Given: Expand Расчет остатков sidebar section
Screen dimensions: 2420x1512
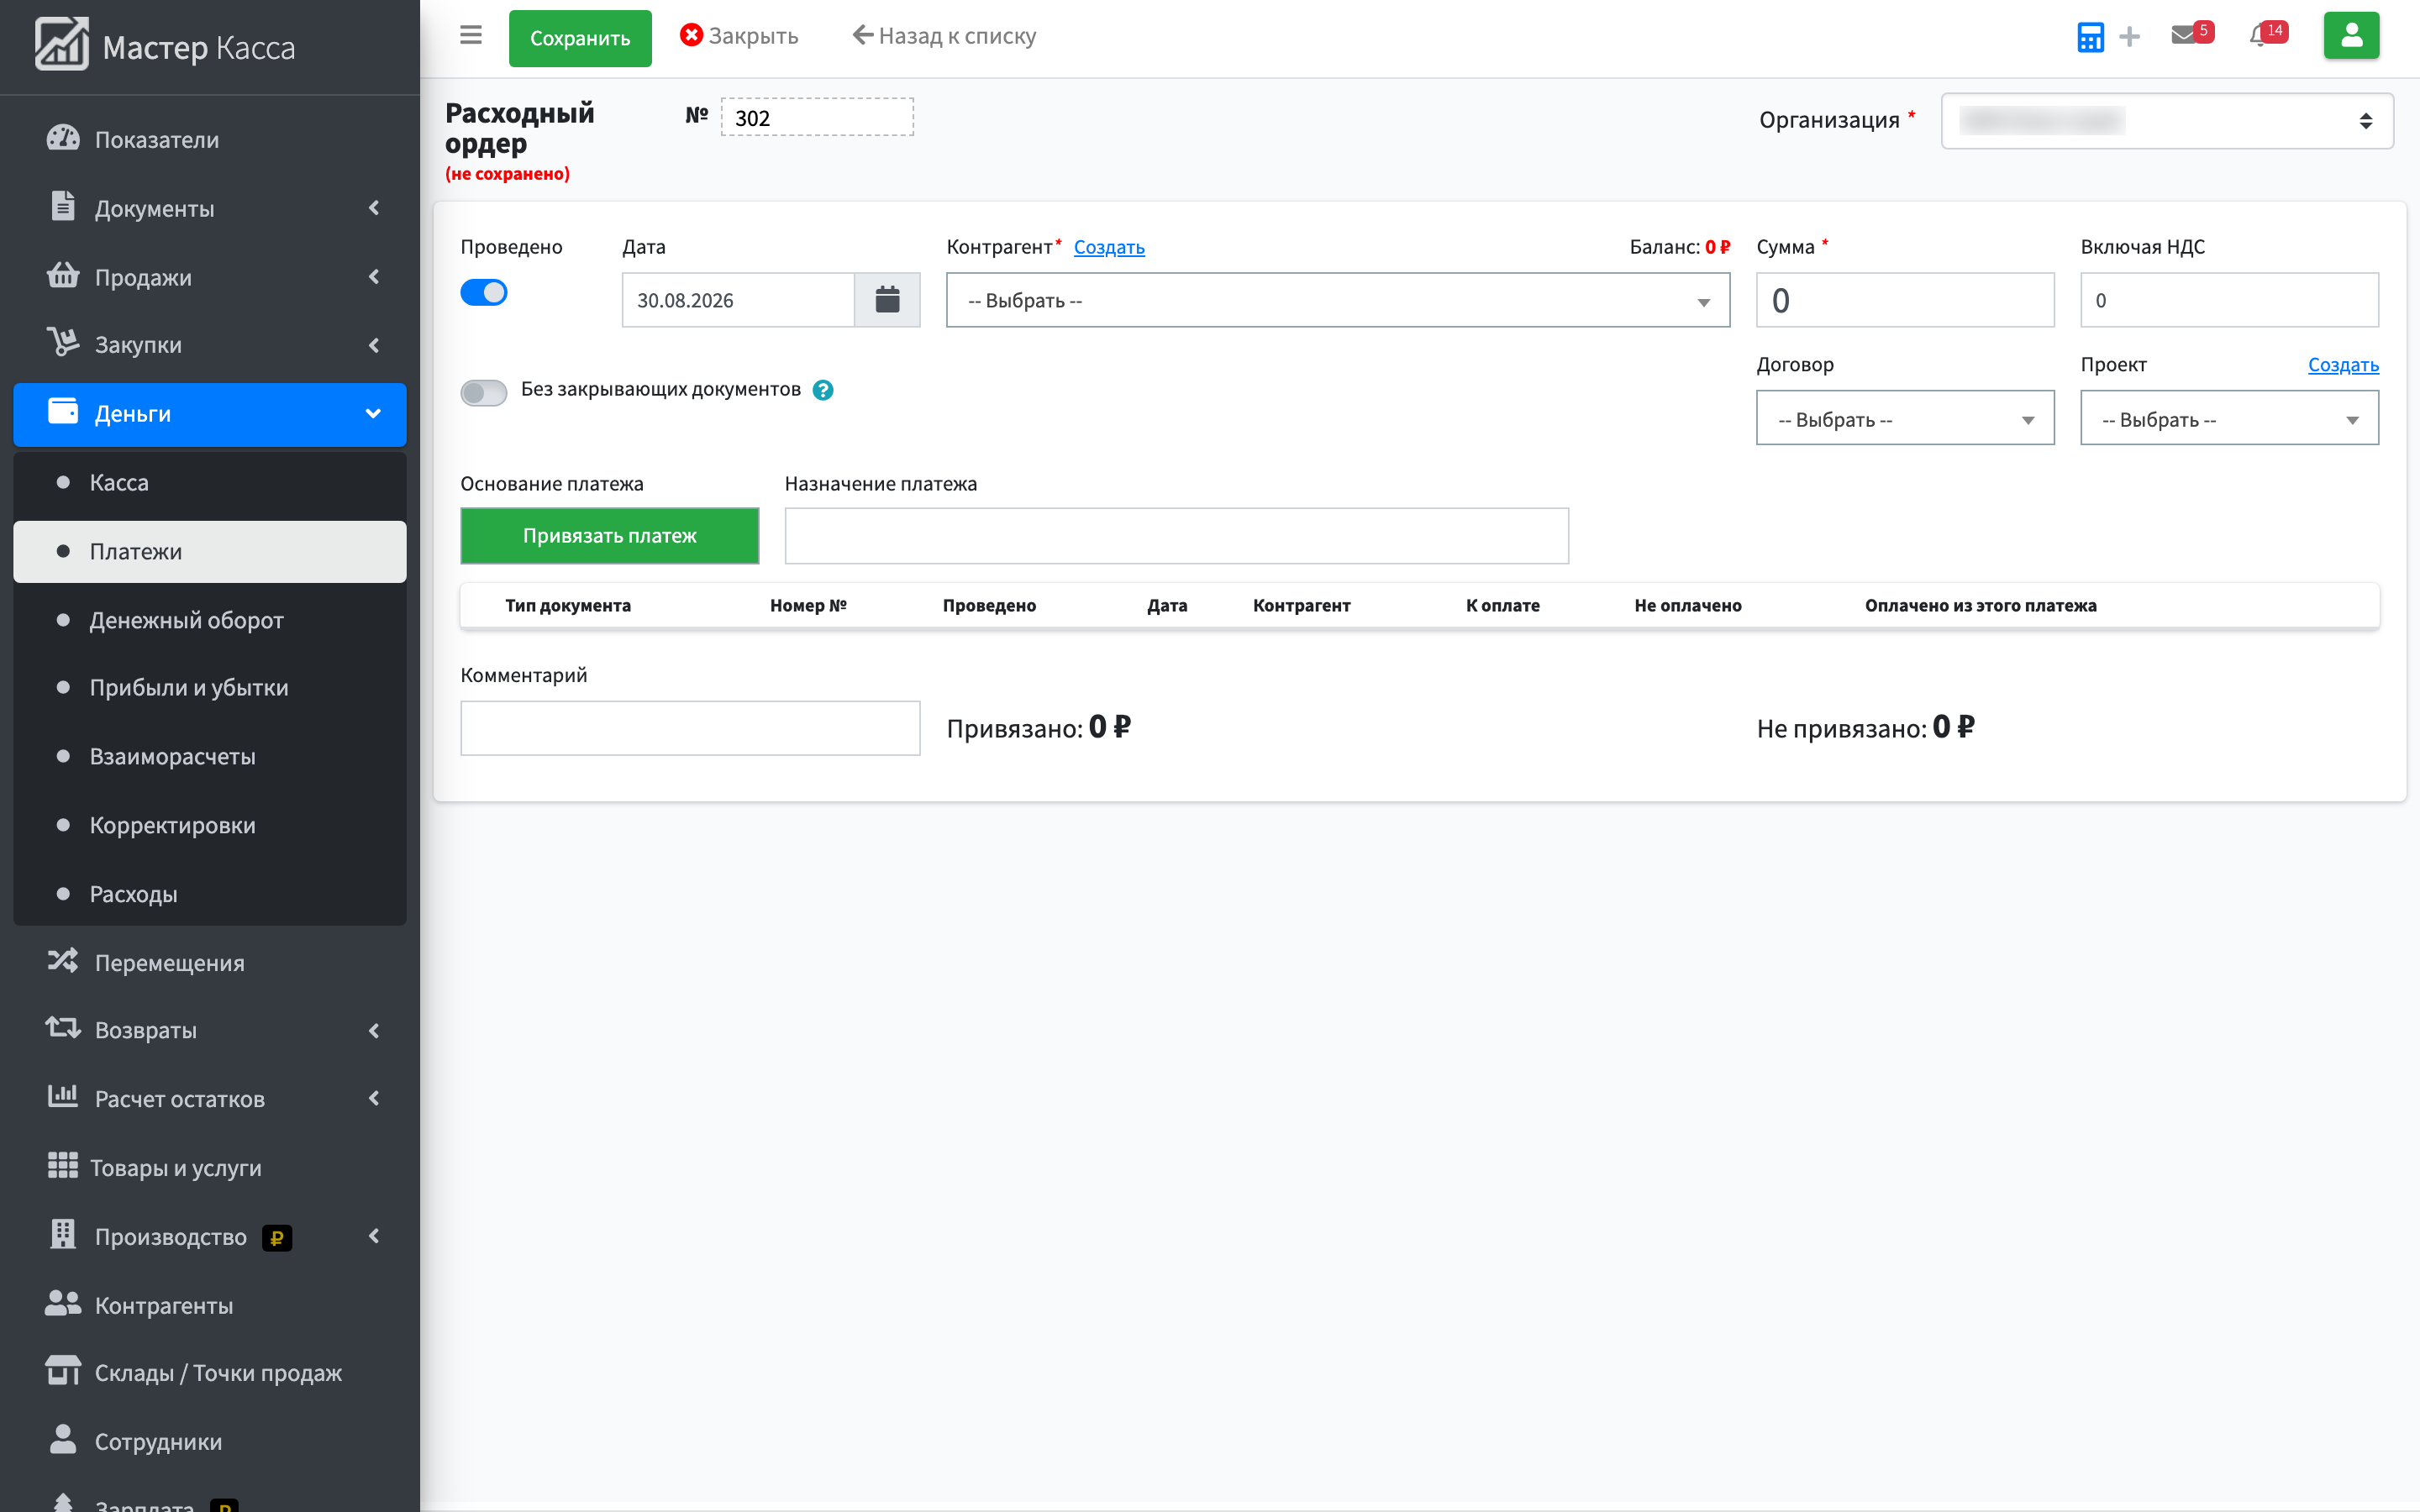Looking at the screenshot, I should pos(210,1098).
